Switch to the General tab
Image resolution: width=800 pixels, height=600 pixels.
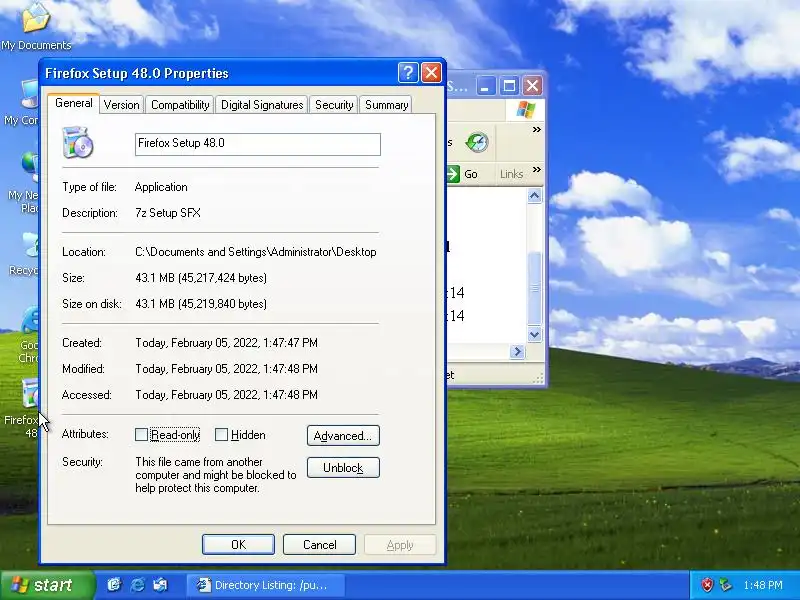[x=73, y=103]
